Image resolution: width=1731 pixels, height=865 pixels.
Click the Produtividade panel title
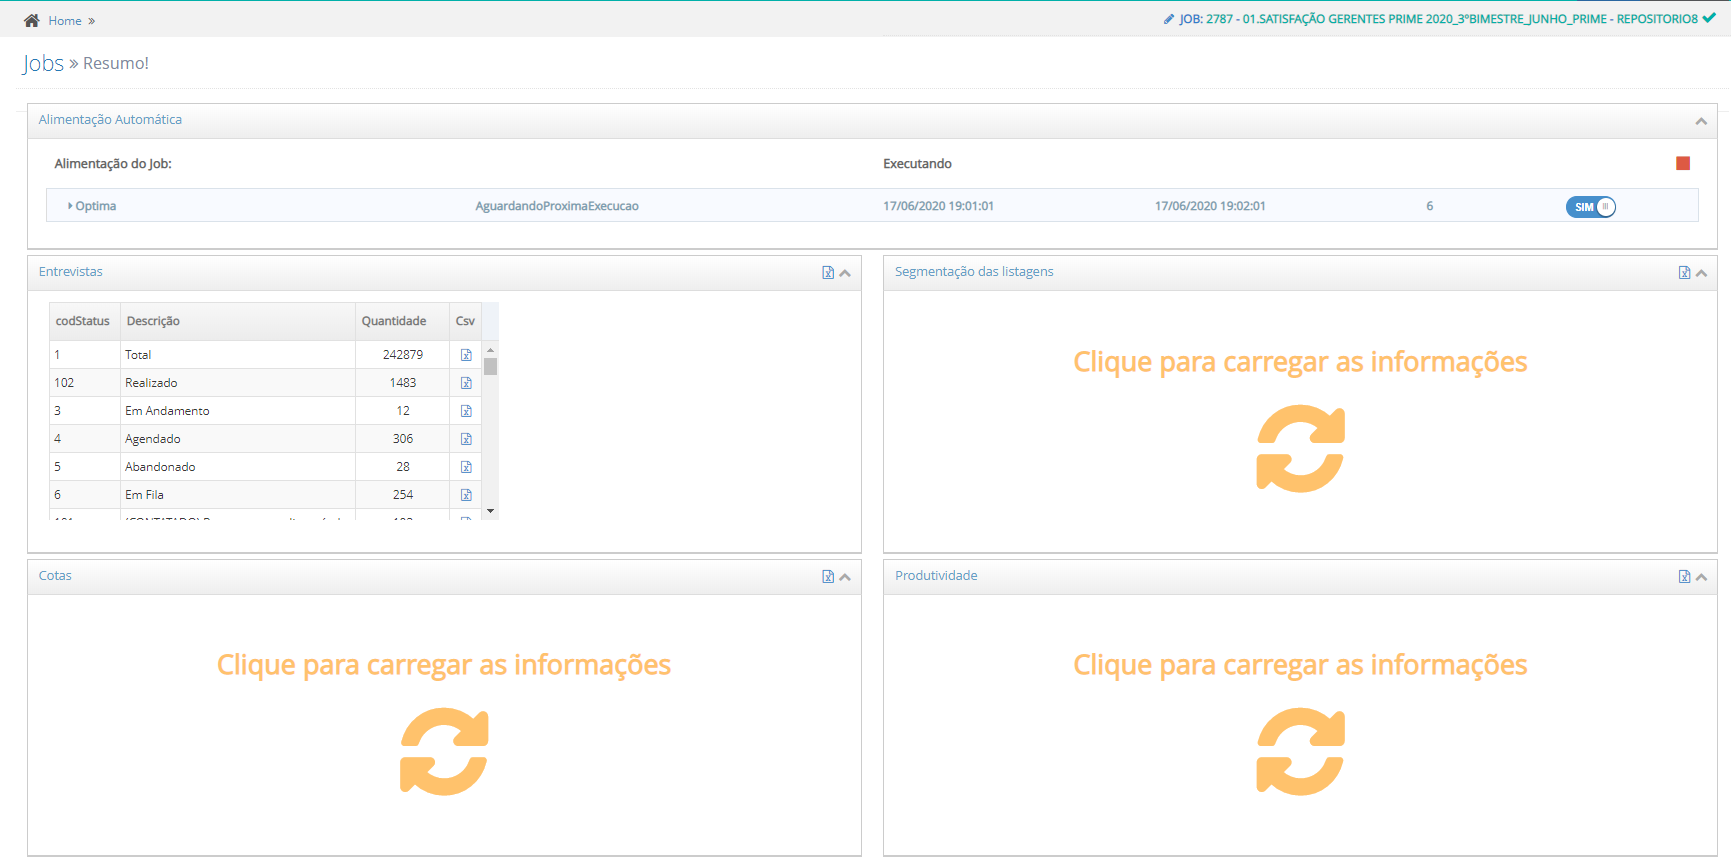coord(936,576)
